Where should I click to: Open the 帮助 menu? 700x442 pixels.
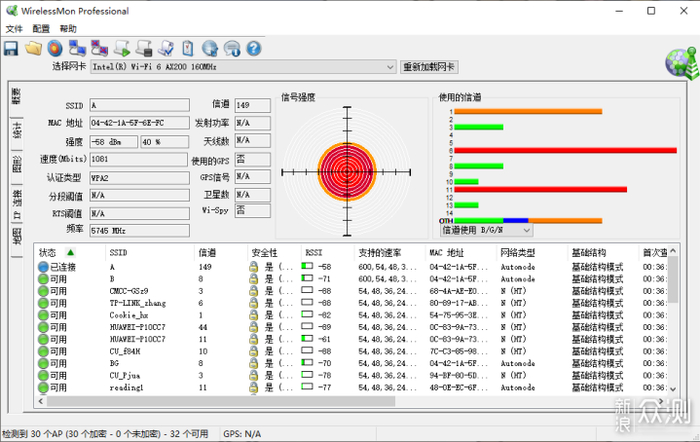coord(68,29)
